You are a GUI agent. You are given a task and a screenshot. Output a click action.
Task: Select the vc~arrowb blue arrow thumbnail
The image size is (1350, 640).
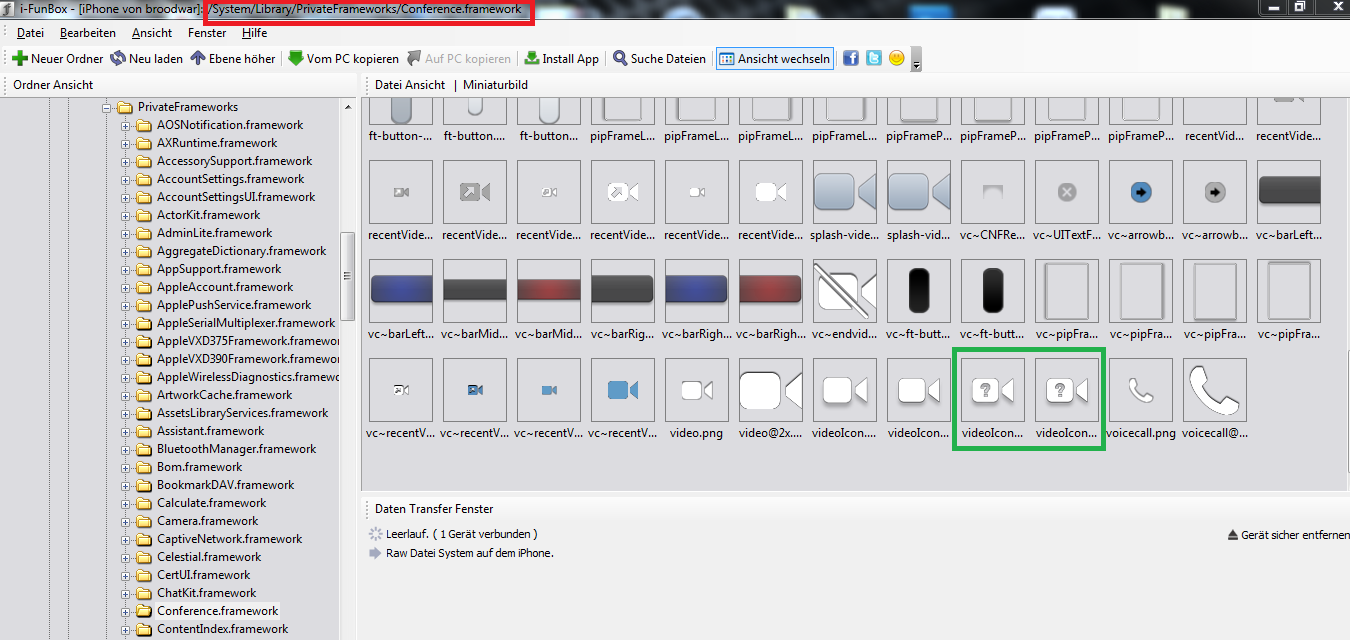[1141, 193]
